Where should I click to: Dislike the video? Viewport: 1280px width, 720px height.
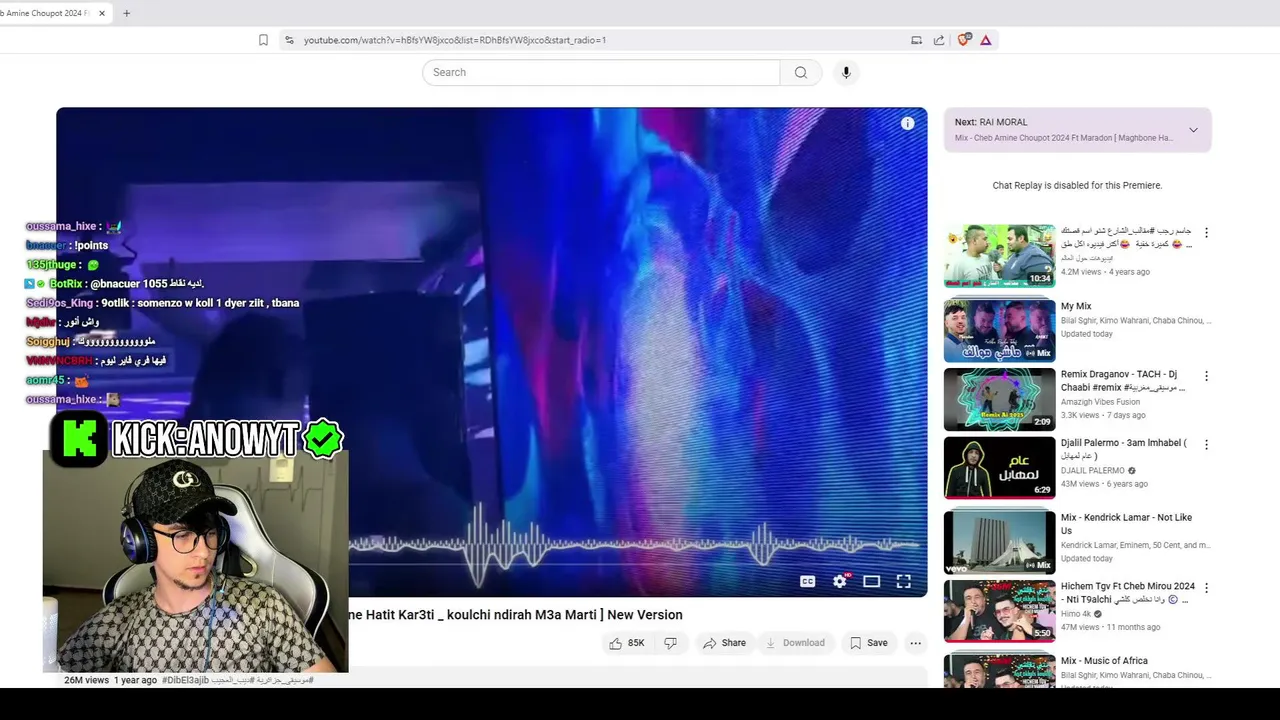tap(670, 643)
